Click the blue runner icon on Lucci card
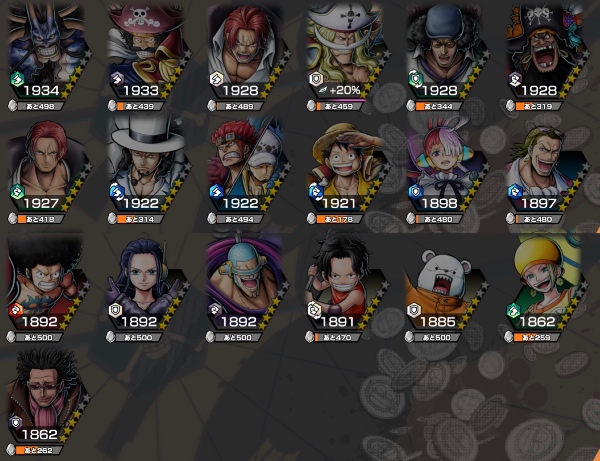The width and height of the screenshot is (600, 461). 117,192
